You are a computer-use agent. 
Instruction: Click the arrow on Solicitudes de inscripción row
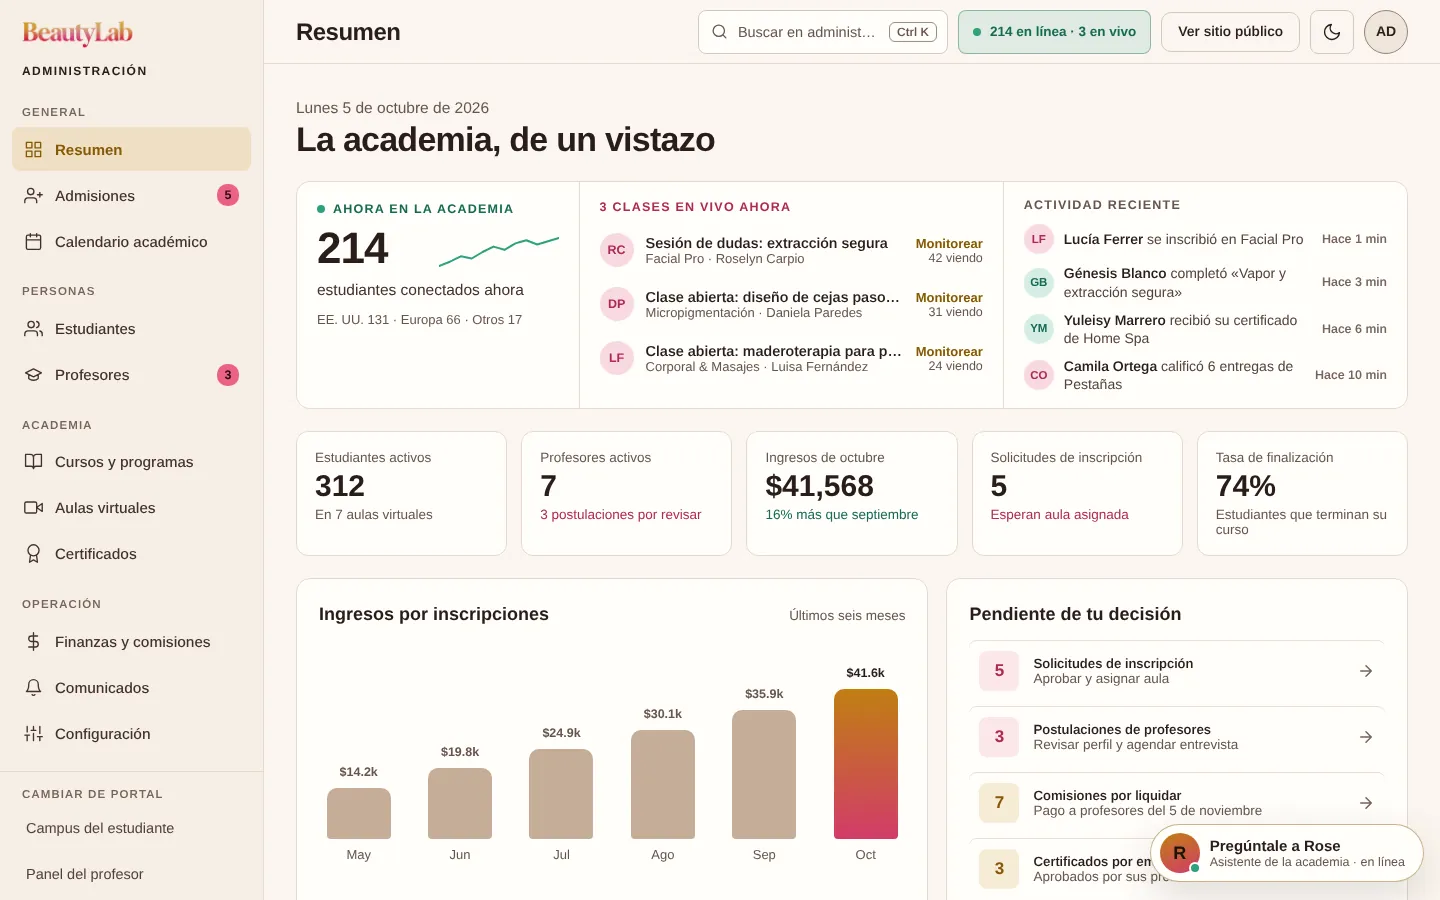coord(1366,671)
